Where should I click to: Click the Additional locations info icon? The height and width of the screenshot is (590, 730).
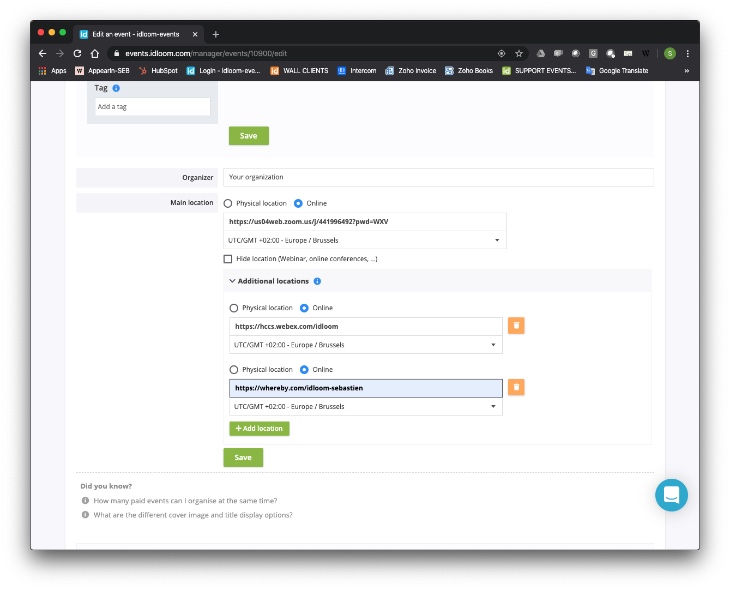pos(317,281)
